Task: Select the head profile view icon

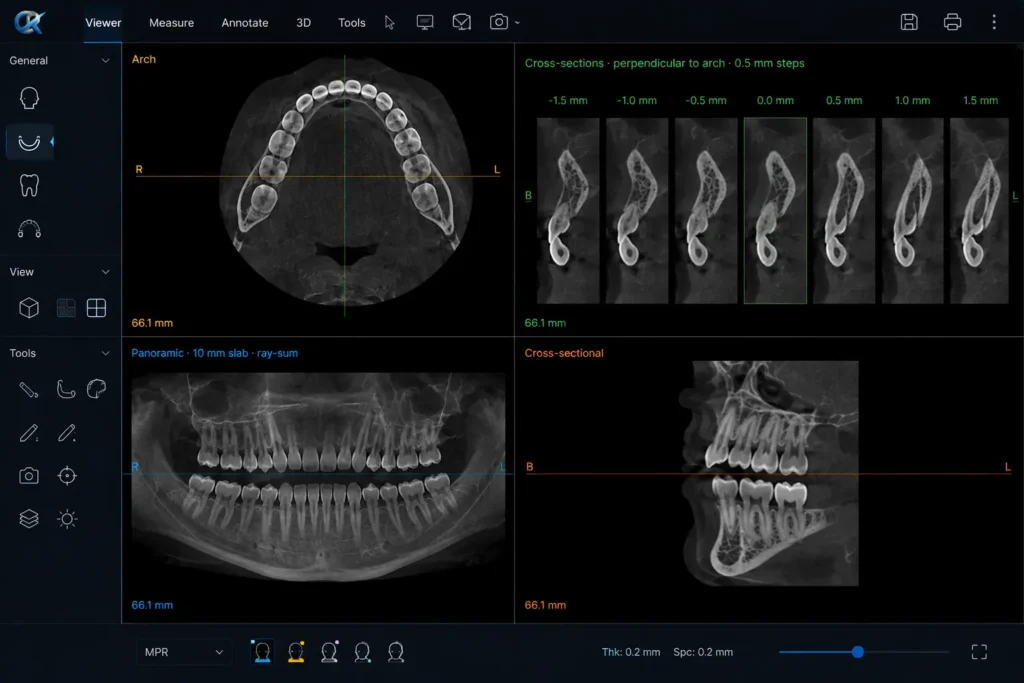Action: [x=29, y=98]
